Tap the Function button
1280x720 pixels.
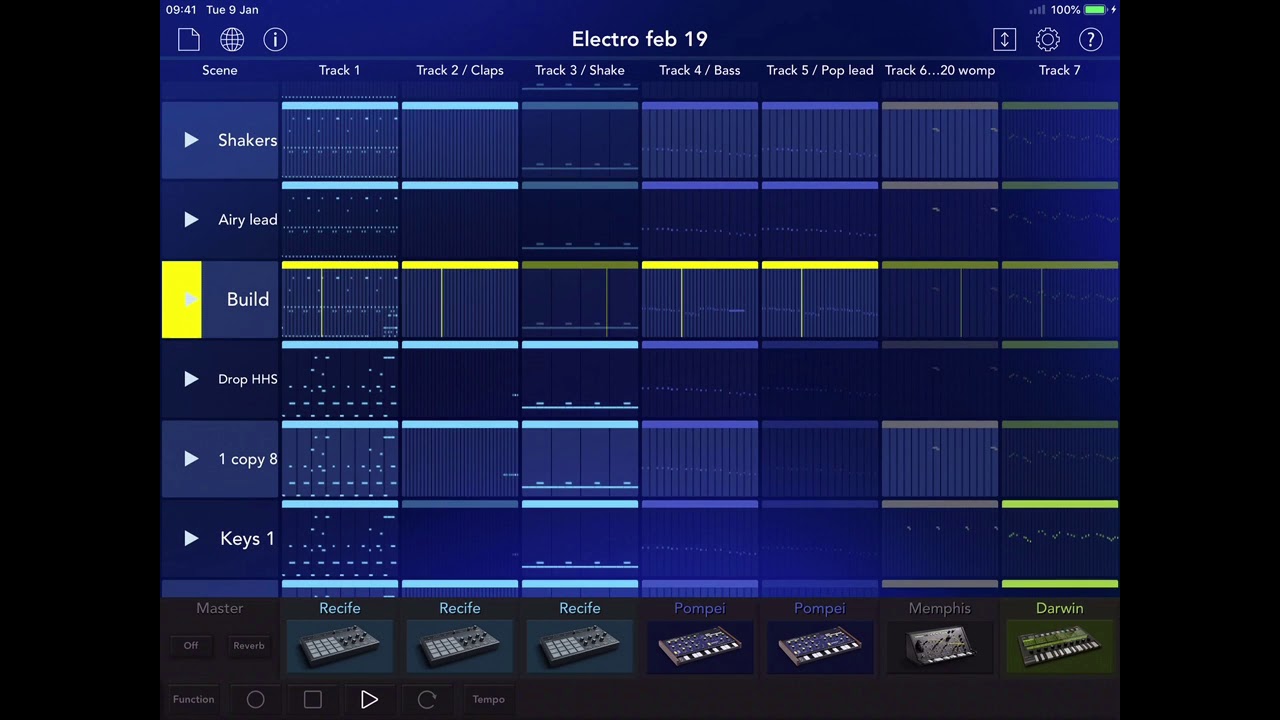193,699
